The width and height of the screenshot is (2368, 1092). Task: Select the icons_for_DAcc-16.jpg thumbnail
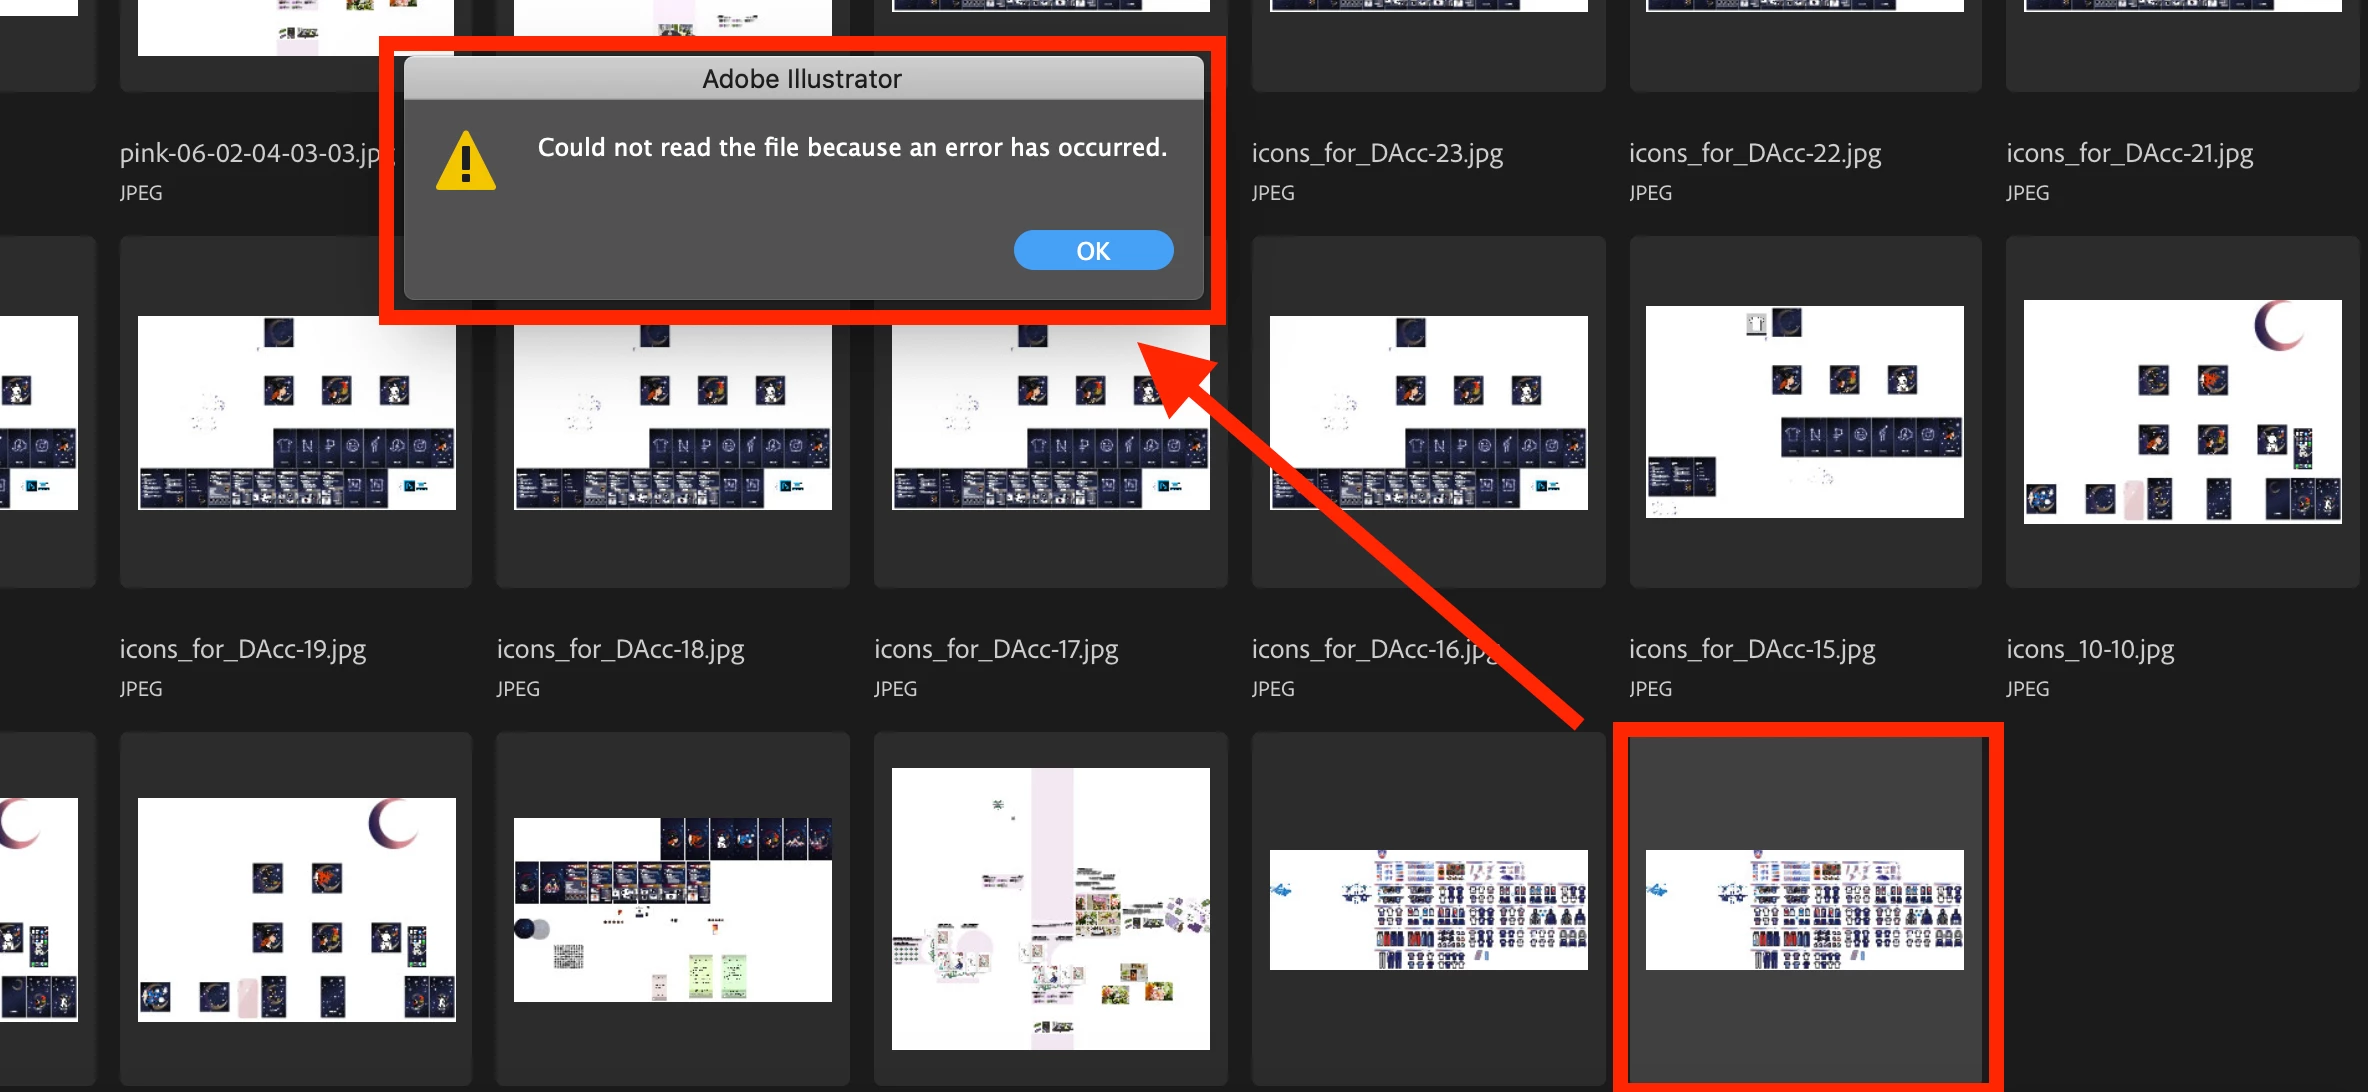(1428, 413)
